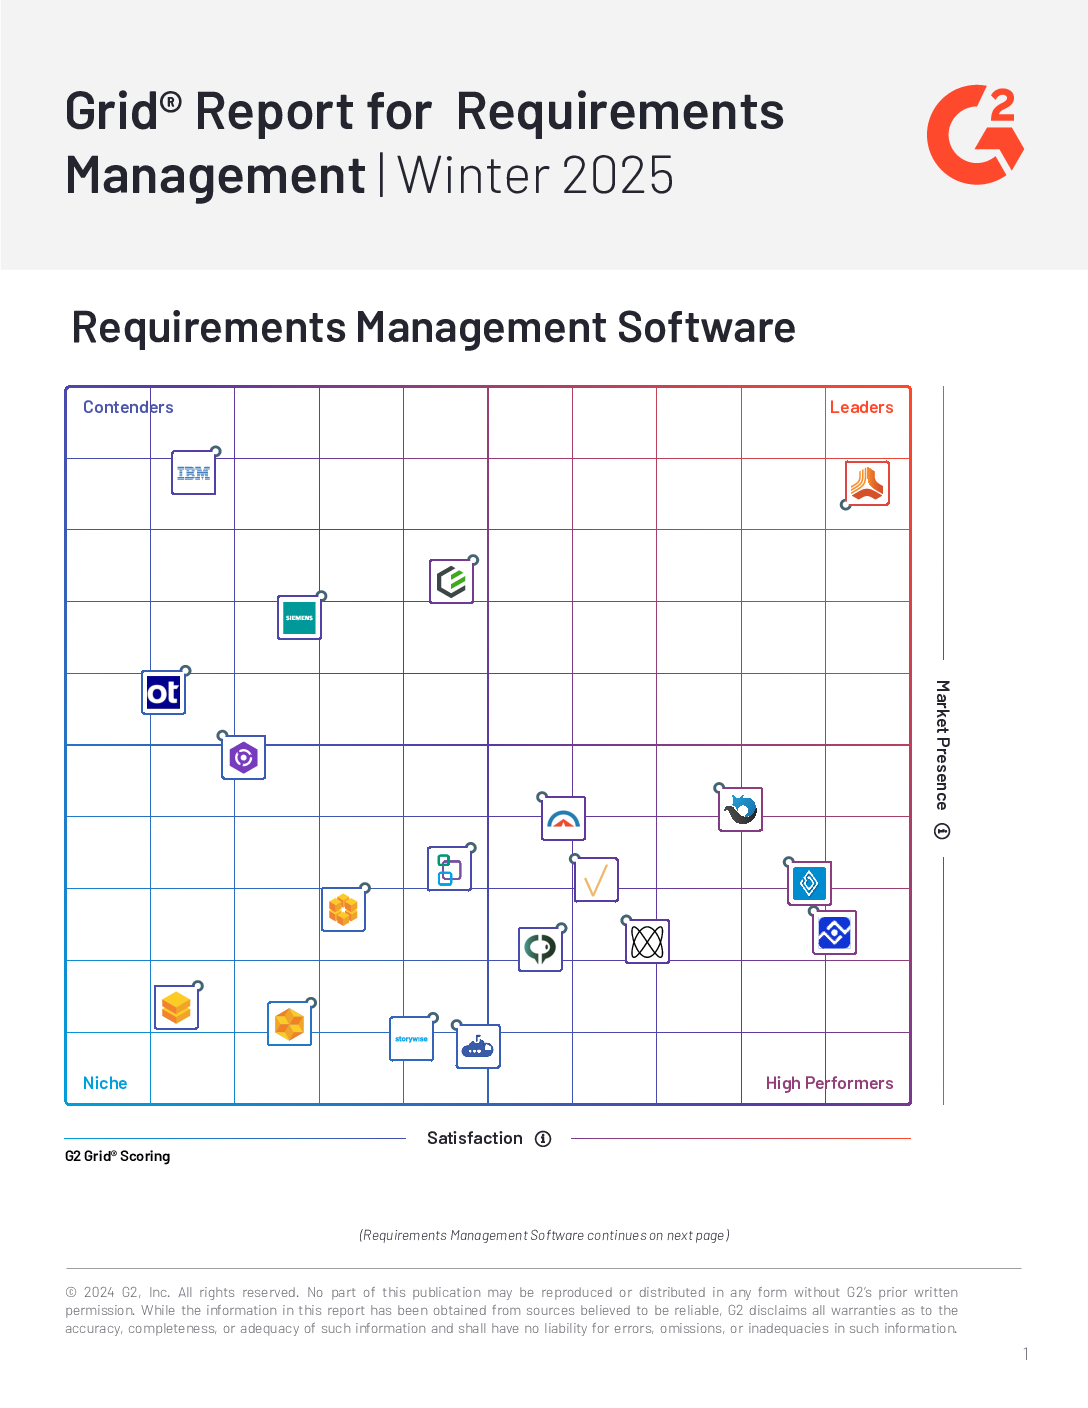The height and width of the screenshot is (1408, 1088).
Task: Click the IBM logo in the Contenders quadrant
Action: tap(194, 473)
